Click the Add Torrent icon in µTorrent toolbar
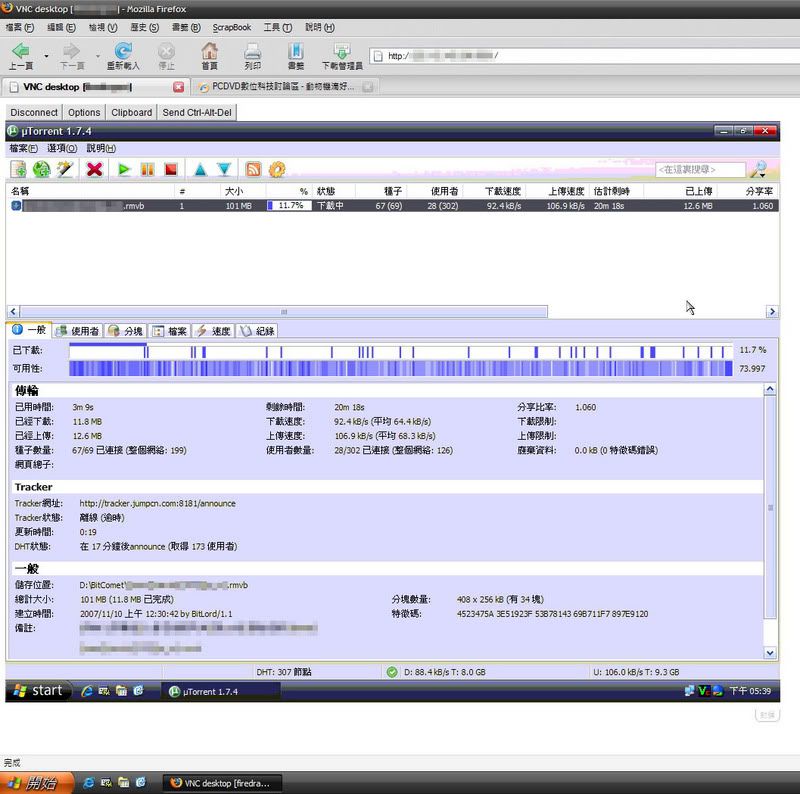800x794 pixels. 18,169
